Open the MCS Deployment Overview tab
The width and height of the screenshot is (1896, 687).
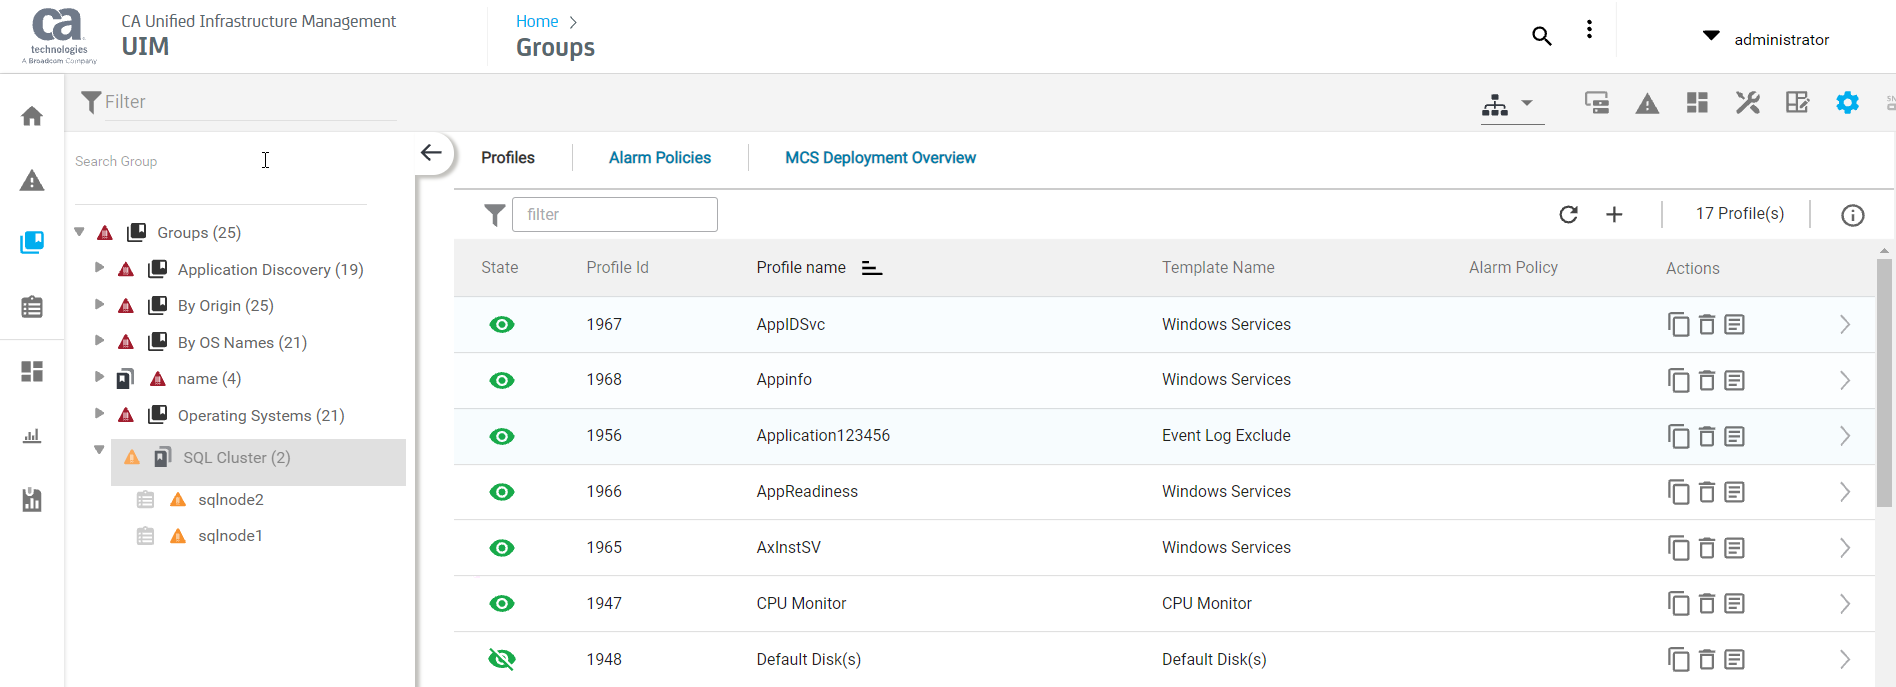point(880,158)
